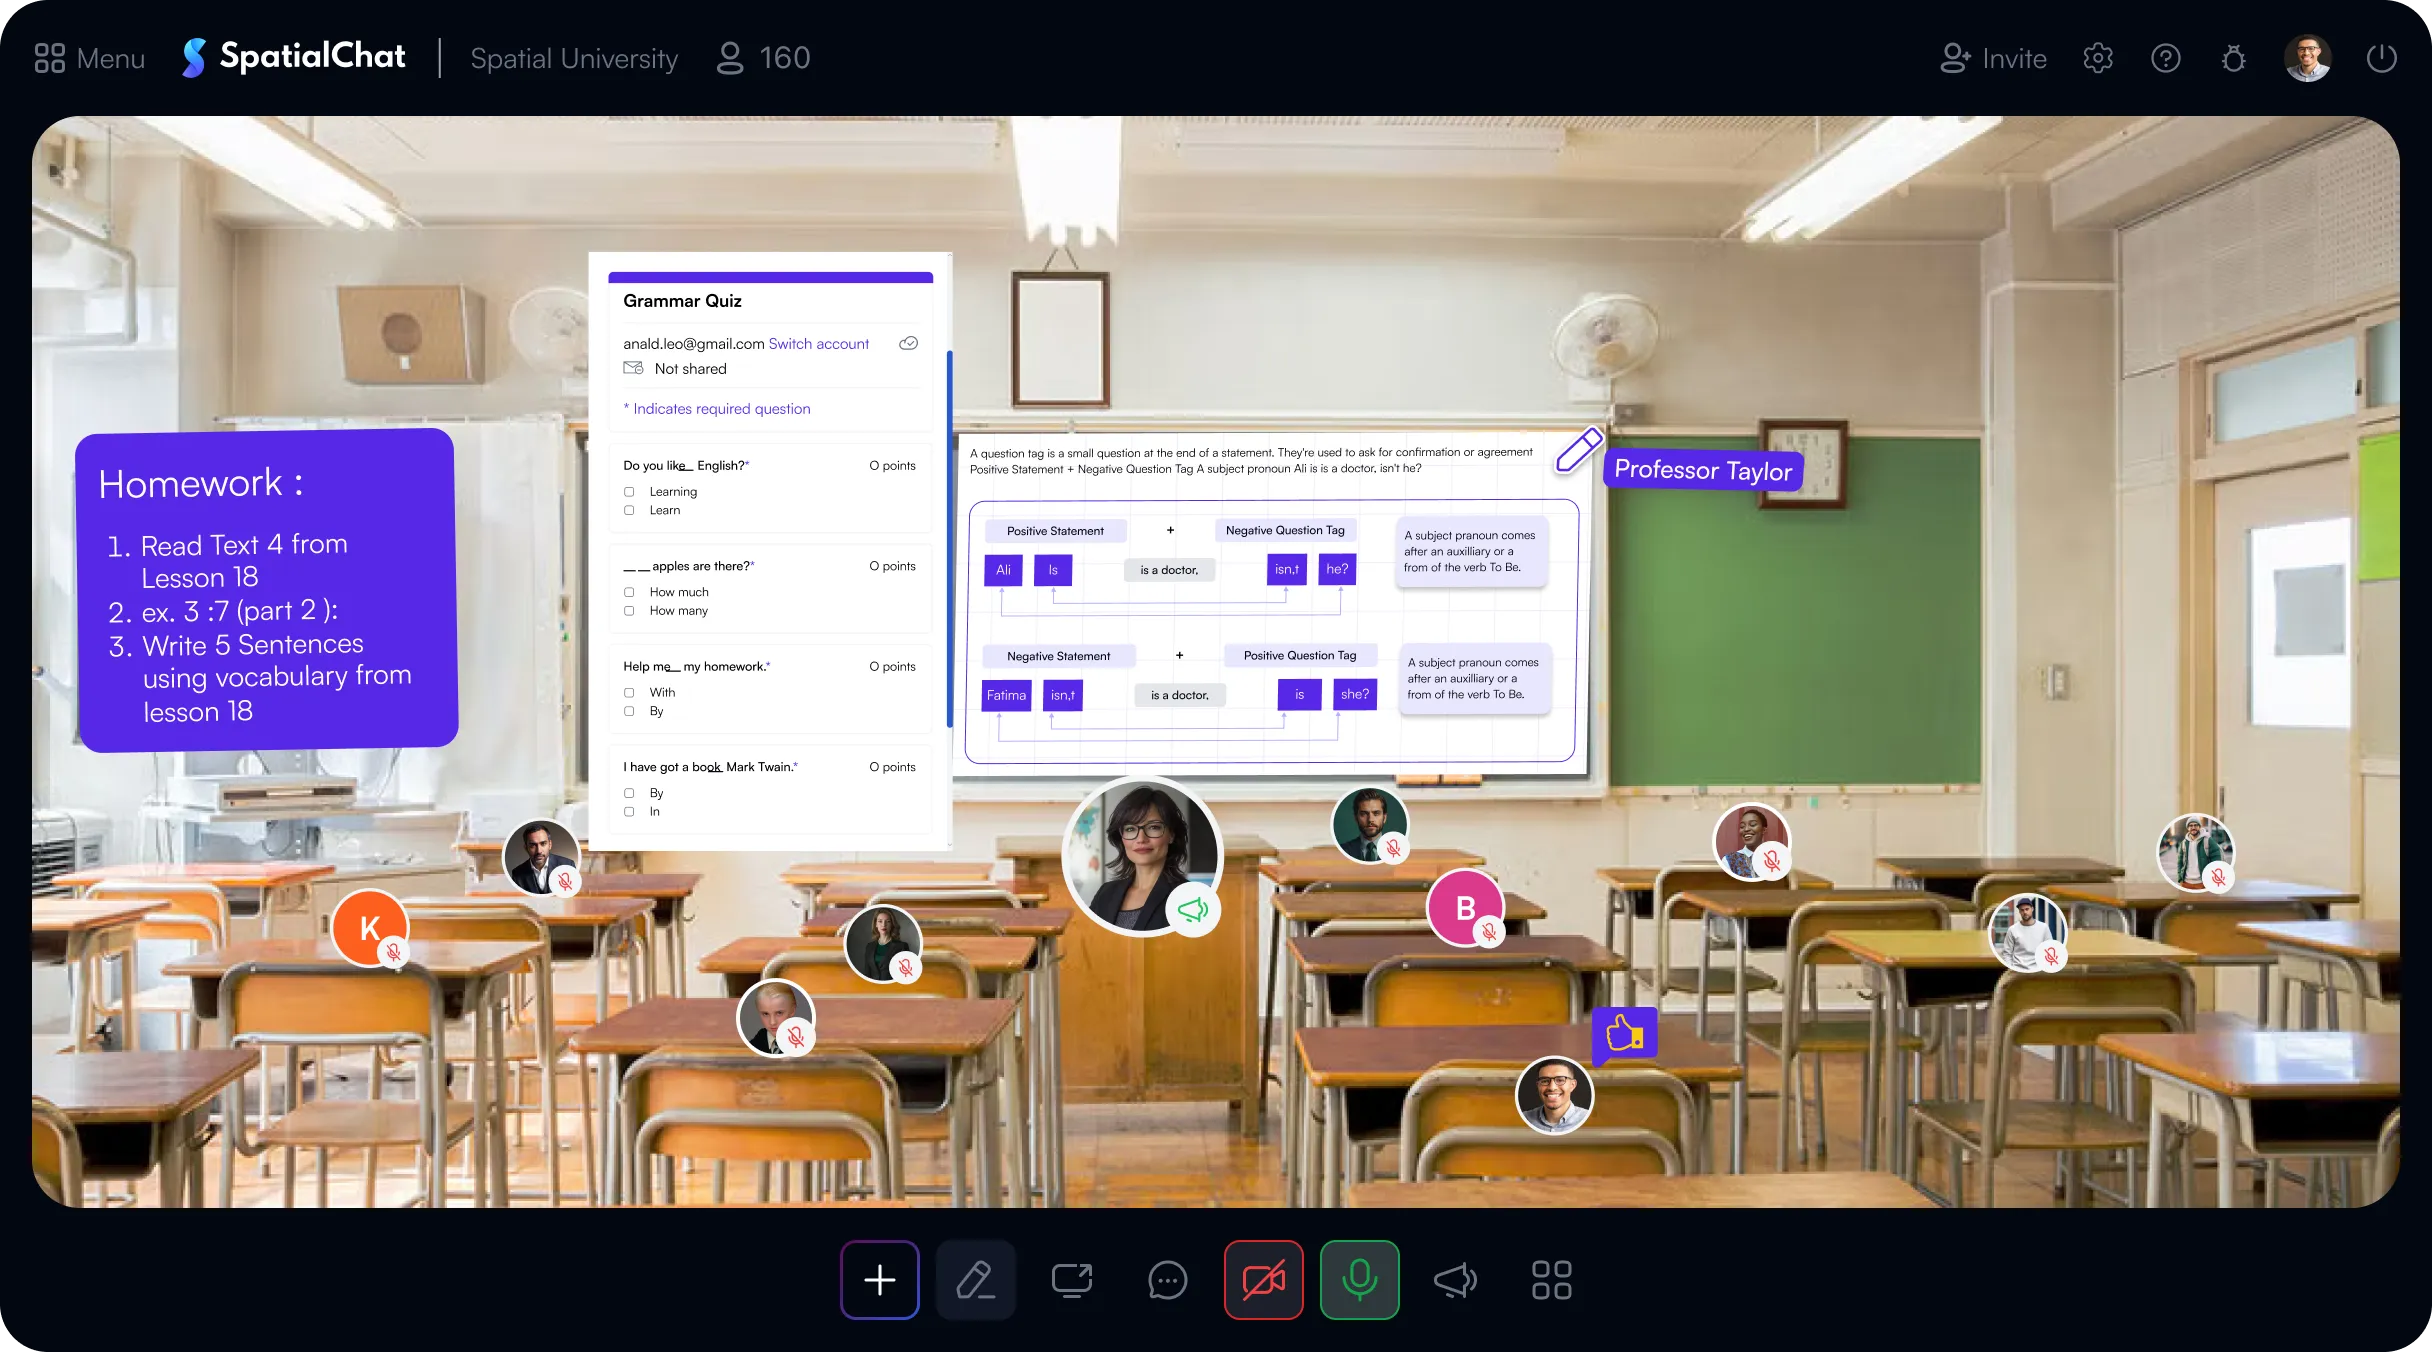Click the plus add-content button

point(879,1280)
